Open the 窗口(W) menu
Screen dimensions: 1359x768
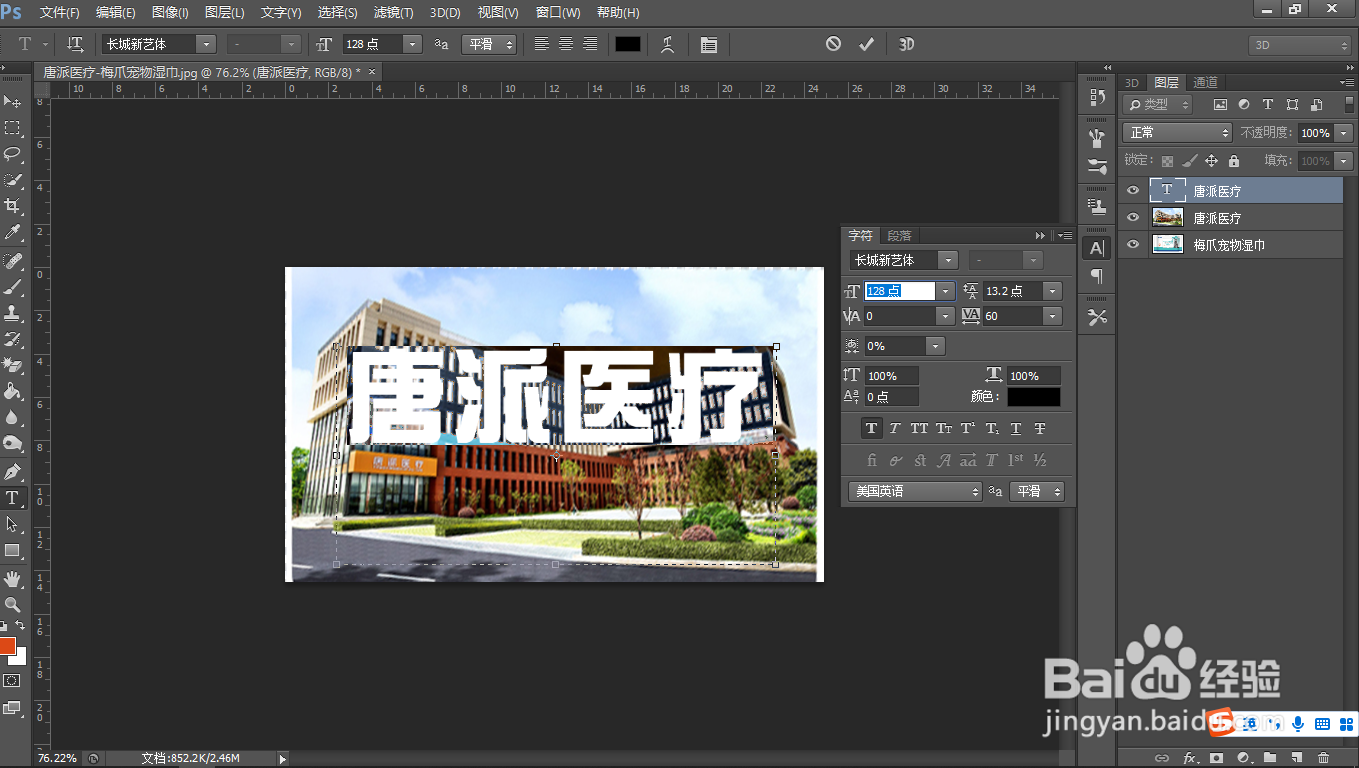[558, 13]
